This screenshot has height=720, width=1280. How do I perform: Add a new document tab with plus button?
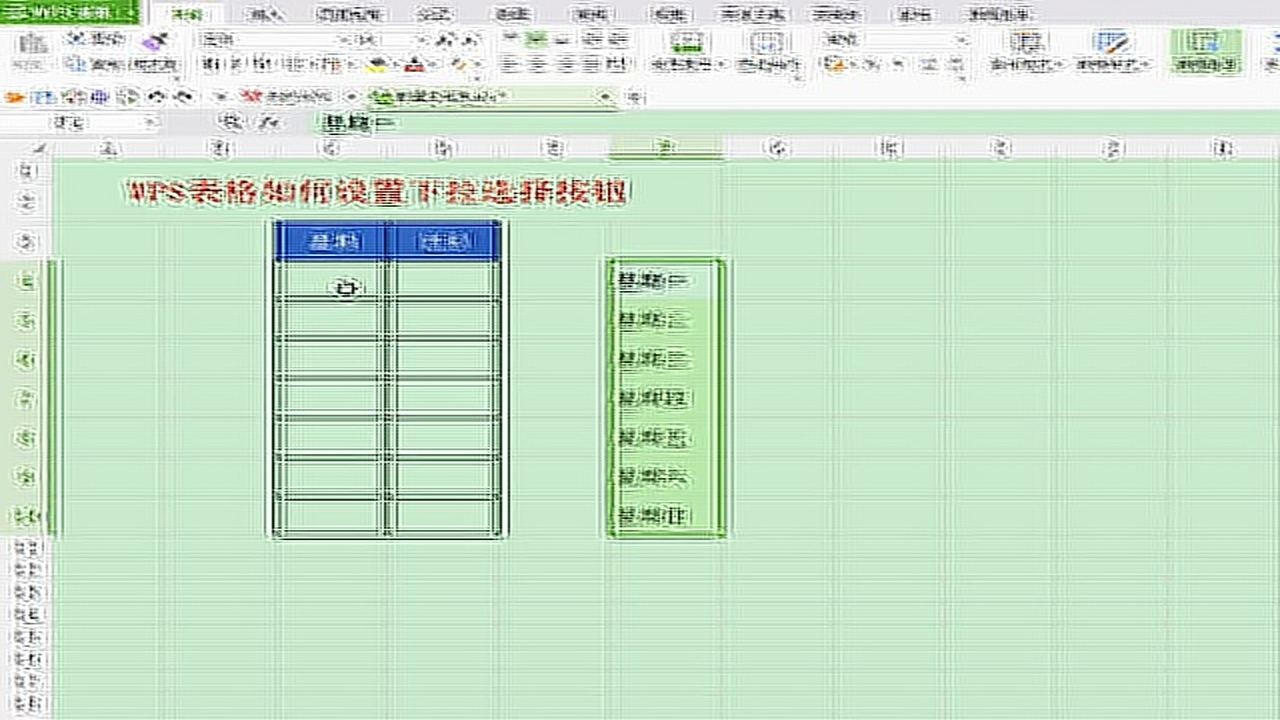[637, 97]
